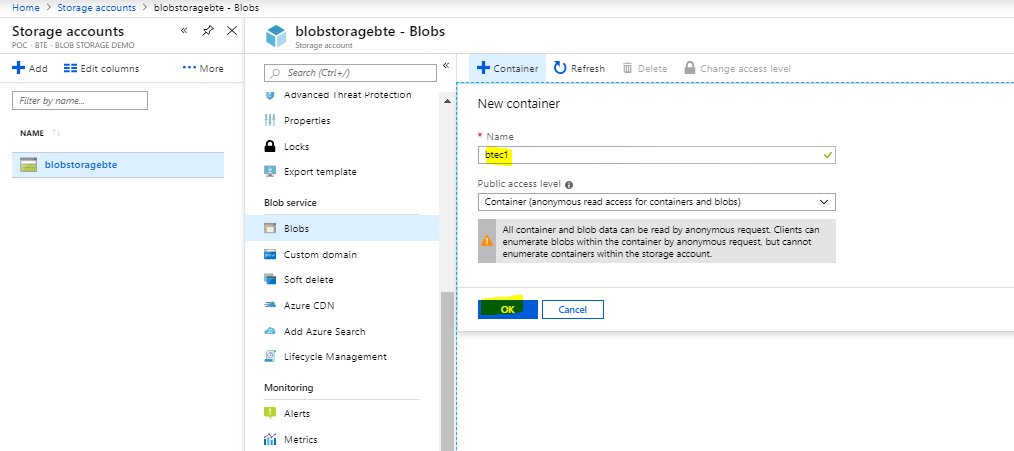Click the Blobs container icon
The height and width of the screenshot is (451, 1014).
point(270,228)
